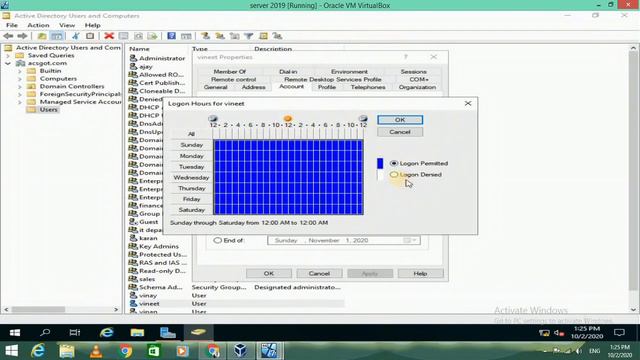Switch to the Organization tab
640x360 pixels.
point(417,87)
